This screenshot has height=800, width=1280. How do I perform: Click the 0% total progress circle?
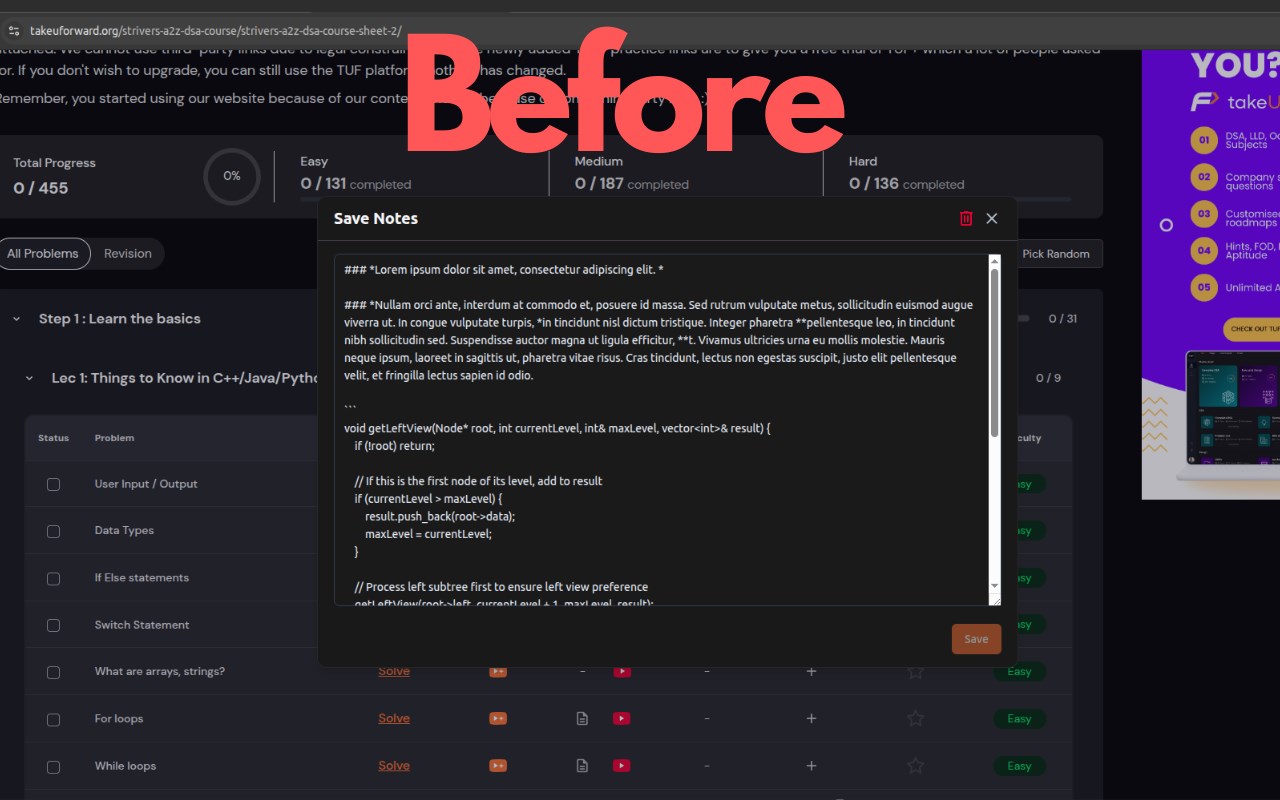click(232, 176)
